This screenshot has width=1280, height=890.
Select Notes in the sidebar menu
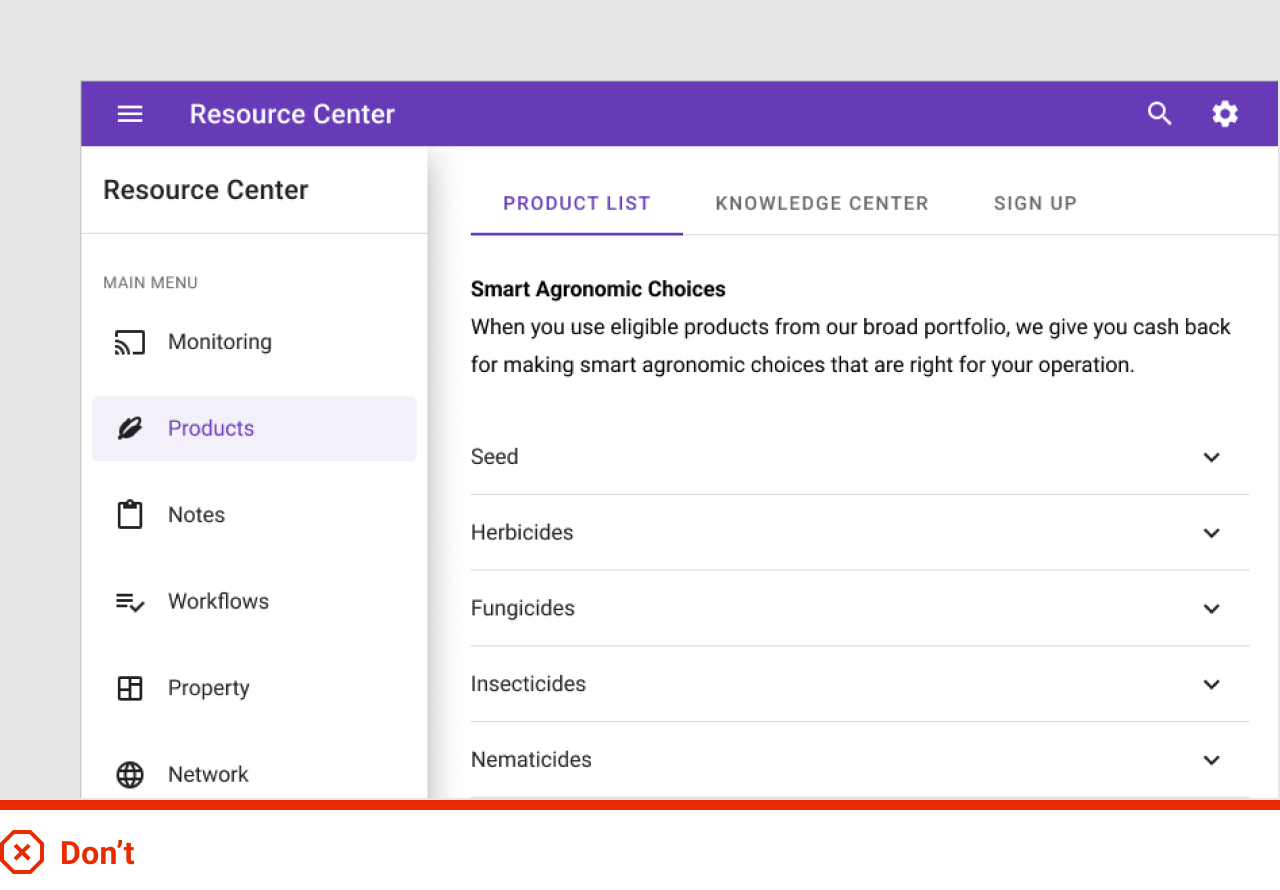[196, 515]
